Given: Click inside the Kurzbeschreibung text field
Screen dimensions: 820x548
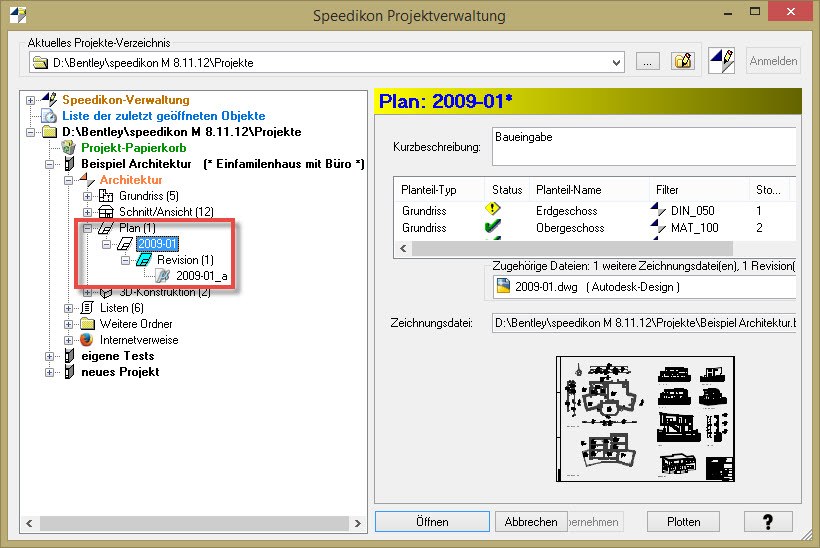Looking at the screenshot, I should tap(644, 146).
